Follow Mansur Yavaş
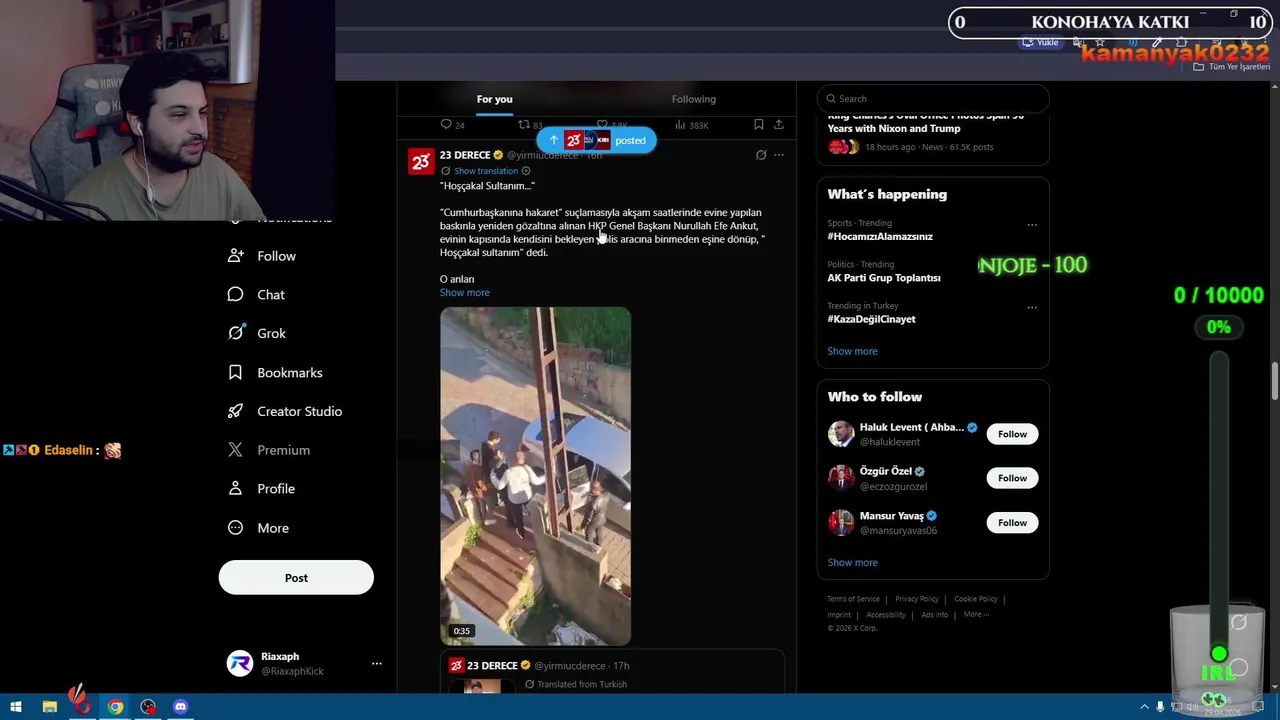The width and height of the screenshot is (1280, 720). coord(1012,523)
